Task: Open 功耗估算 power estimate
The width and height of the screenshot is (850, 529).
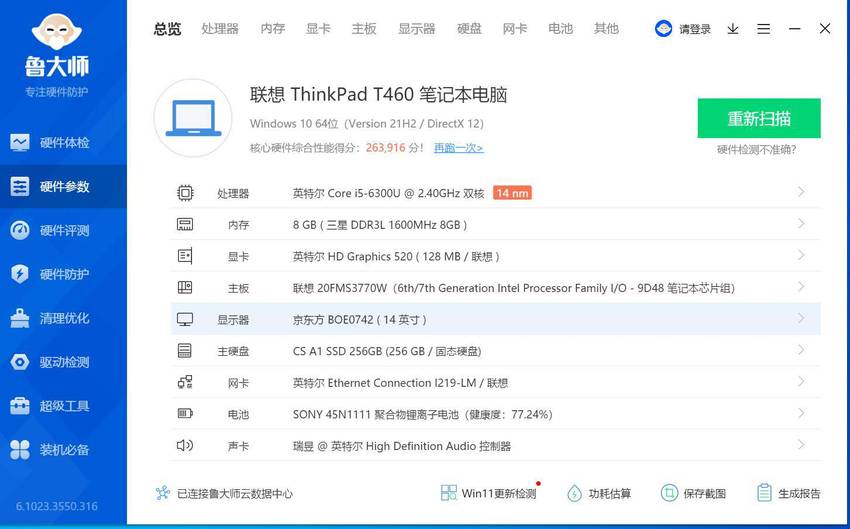Action: coord(598,493)
